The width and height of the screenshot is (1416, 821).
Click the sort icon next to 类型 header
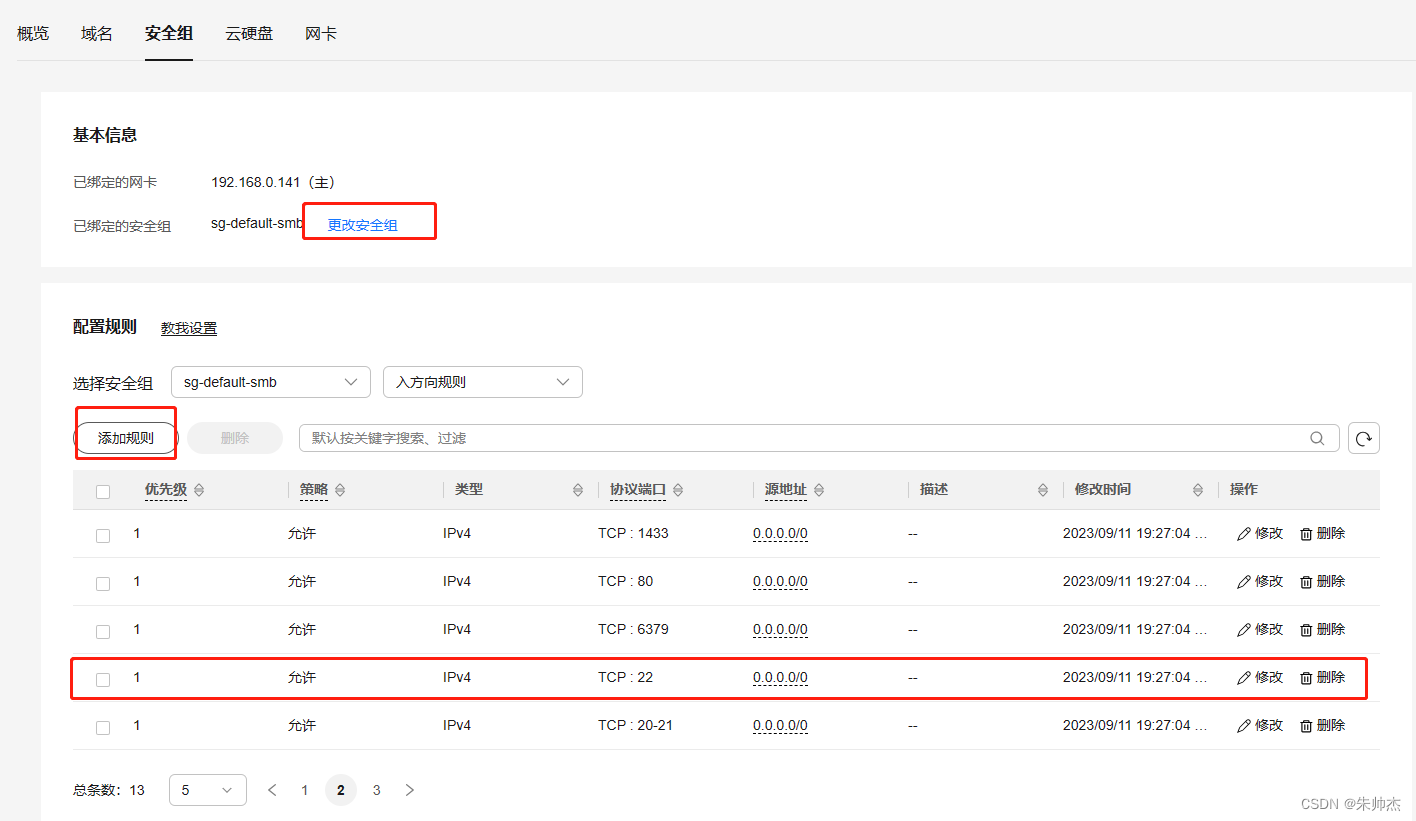point(578,490)
